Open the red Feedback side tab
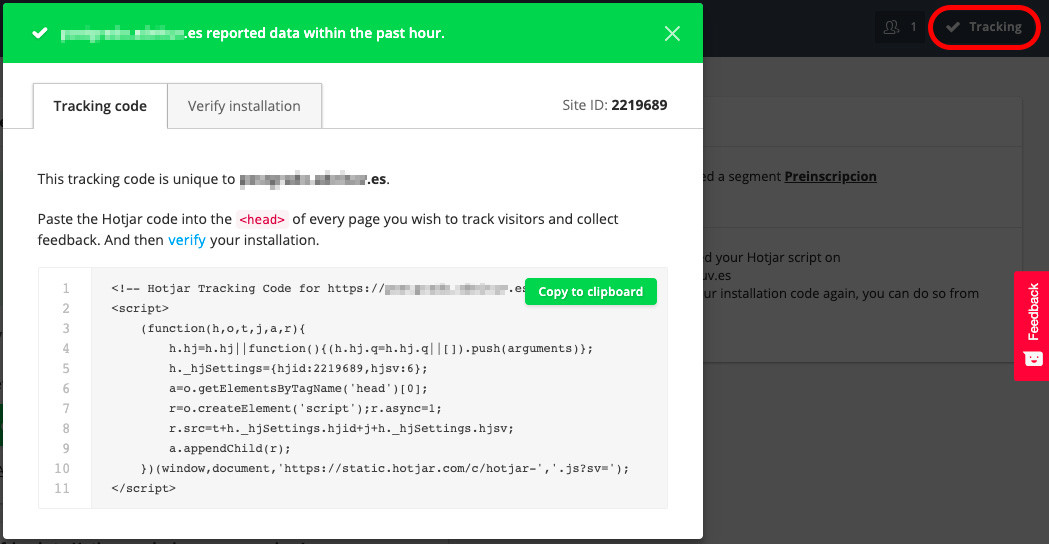 [x=1032, y=326]
